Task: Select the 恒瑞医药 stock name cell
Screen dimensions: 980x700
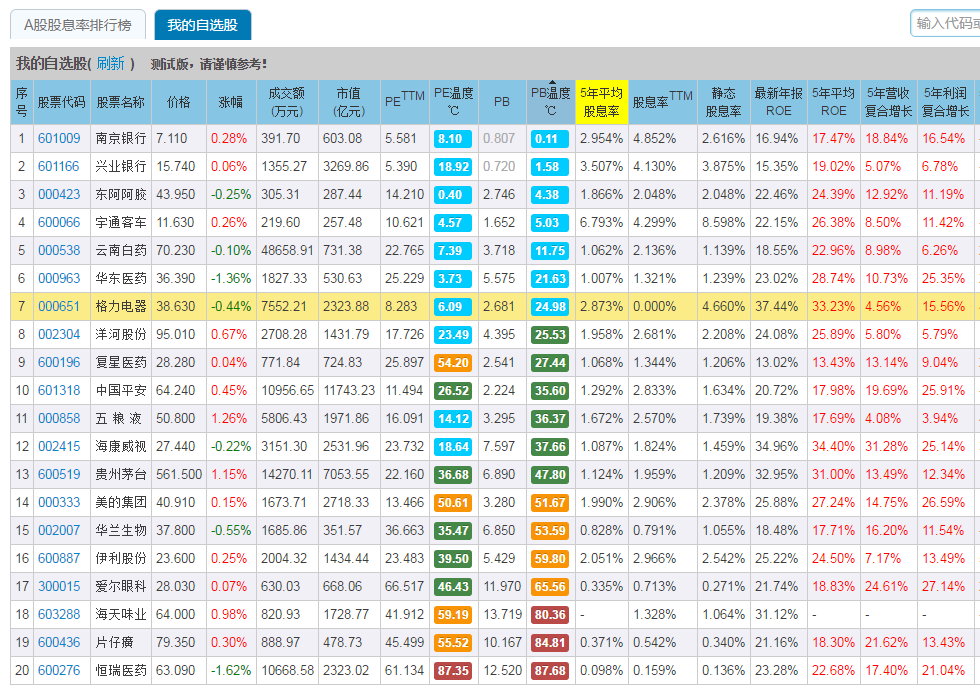Action: (x=121, y=671)
